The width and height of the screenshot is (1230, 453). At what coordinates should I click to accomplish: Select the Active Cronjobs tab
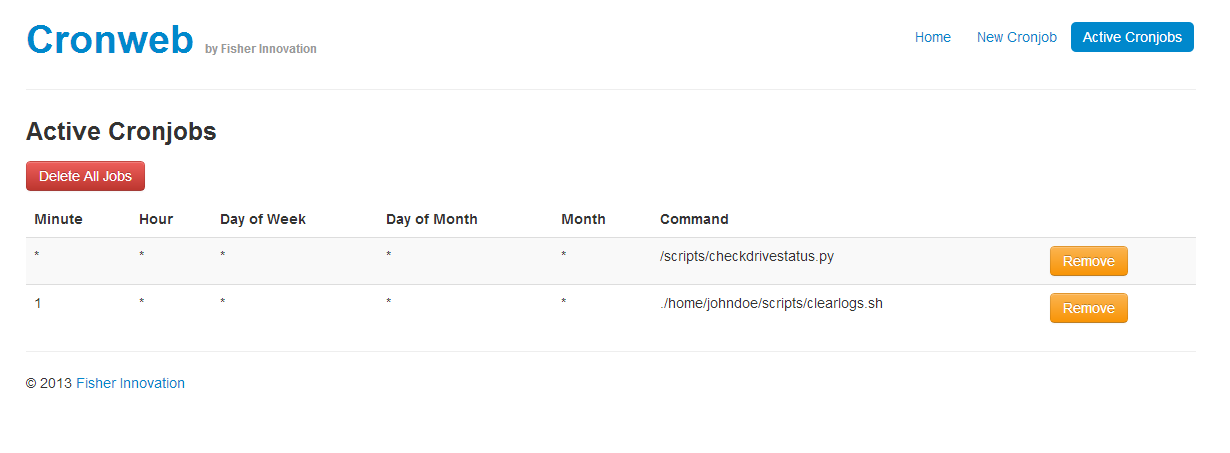1132,37
